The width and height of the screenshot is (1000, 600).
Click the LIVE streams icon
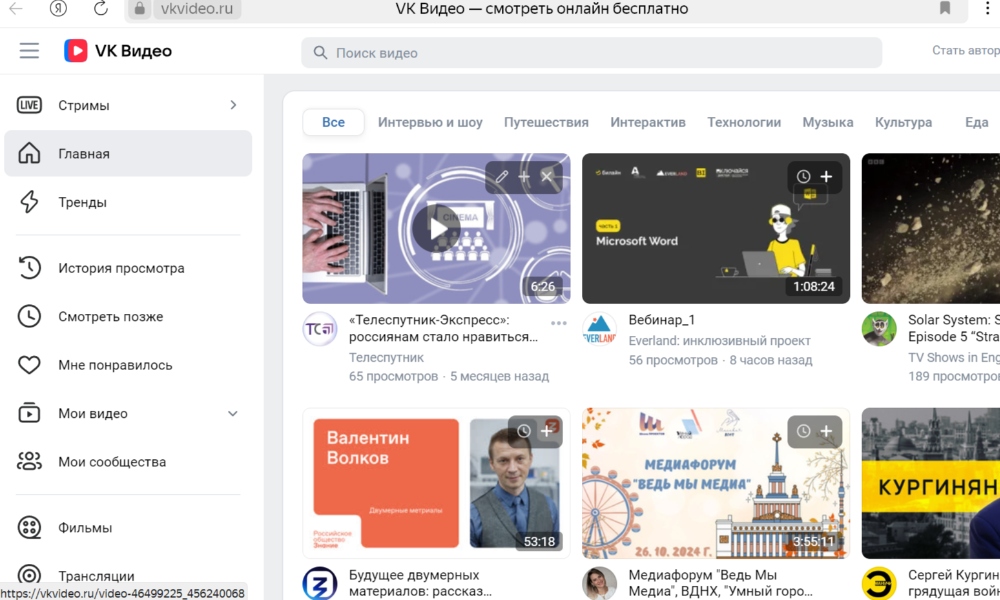tap(29, 105)
